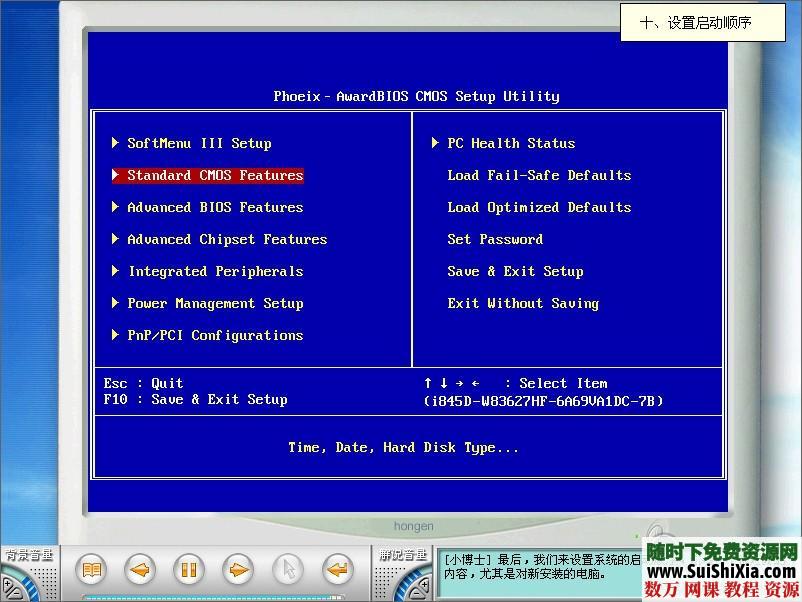Screen dimensions: 802x602
Task: Choose Load Fail-Safe Defaults
Action: click(539, 175)
